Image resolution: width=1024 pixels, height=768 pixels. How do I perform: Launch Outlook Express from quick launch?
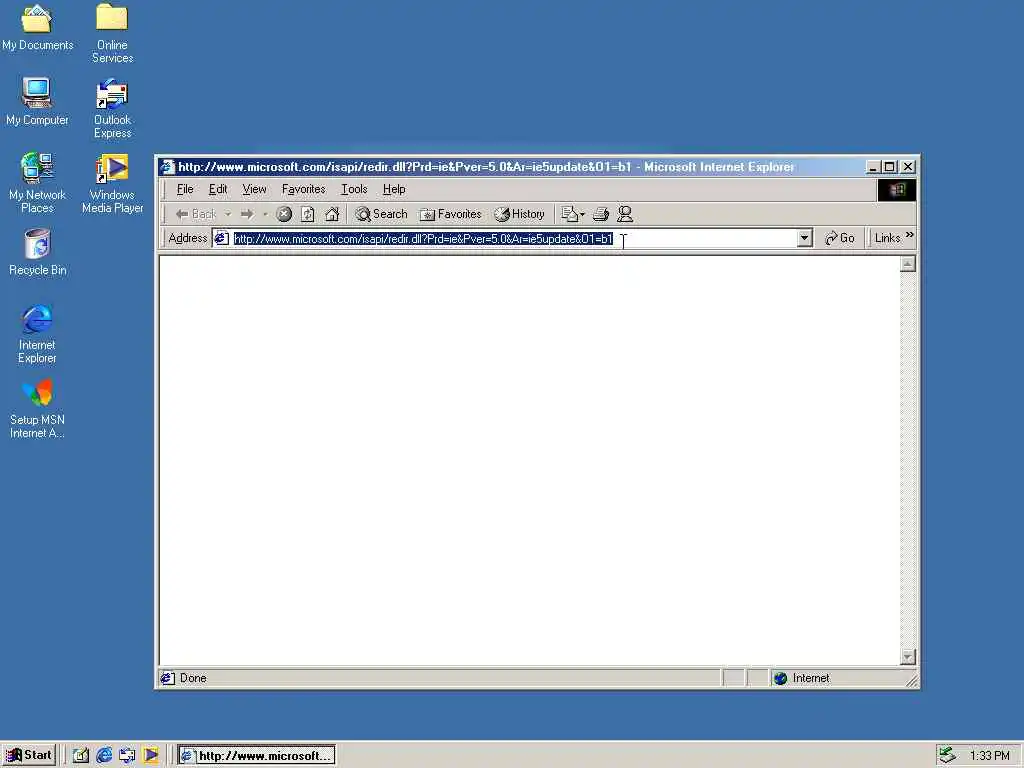[x=127, y=756]
